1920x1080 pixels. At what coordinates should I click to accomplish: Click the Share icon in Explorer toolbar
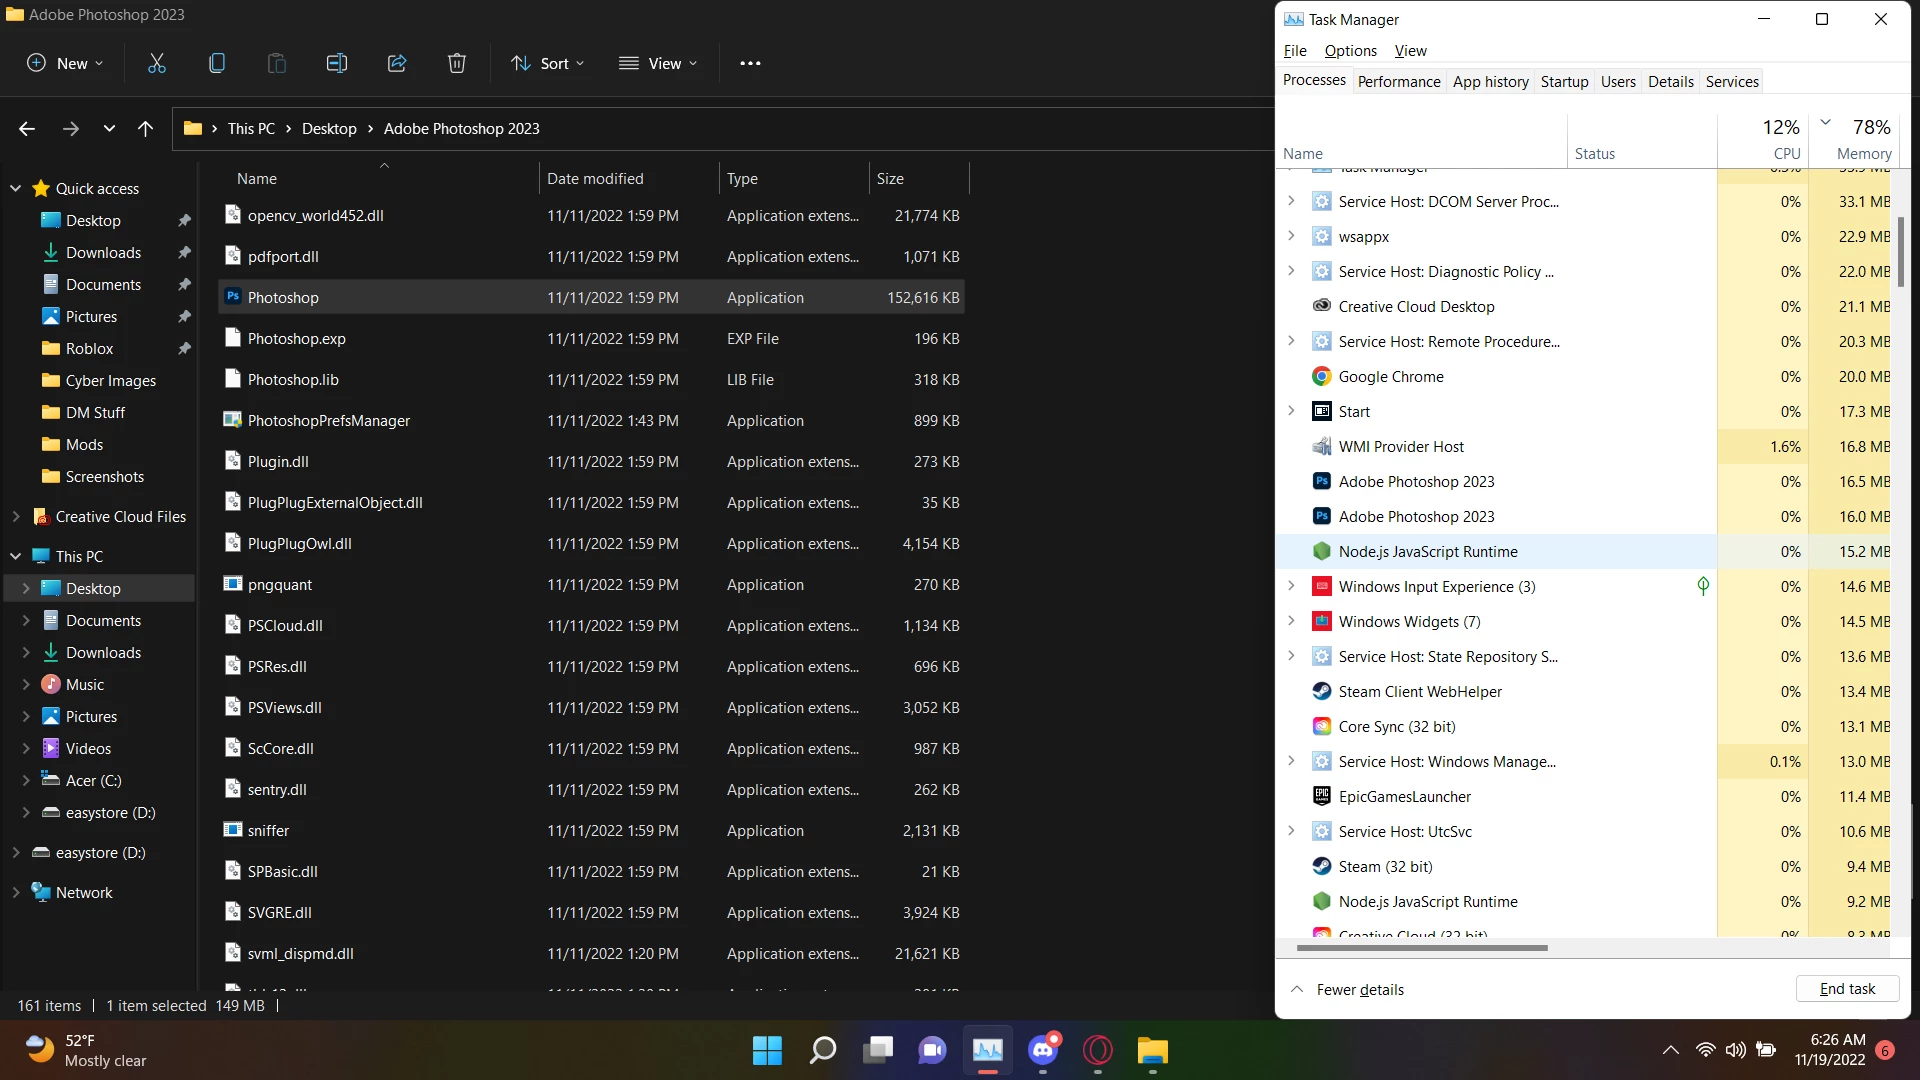[x=397, y=63]
